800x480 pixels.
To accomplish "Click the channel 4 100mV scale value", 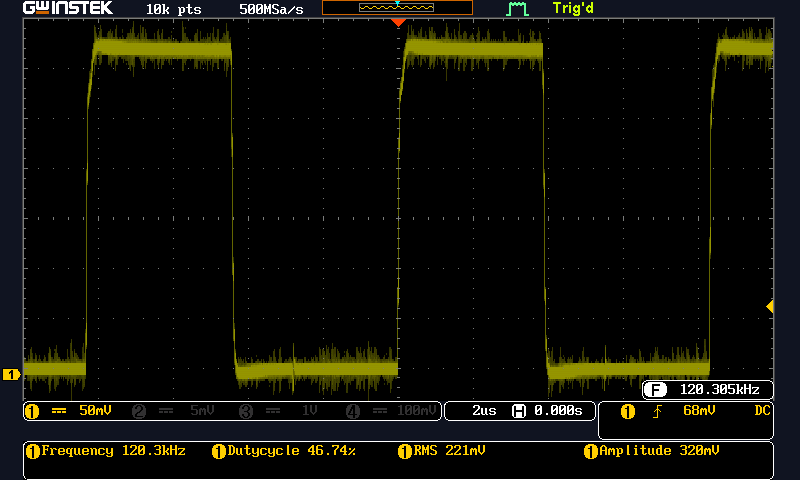I will [x=416, y=411].
